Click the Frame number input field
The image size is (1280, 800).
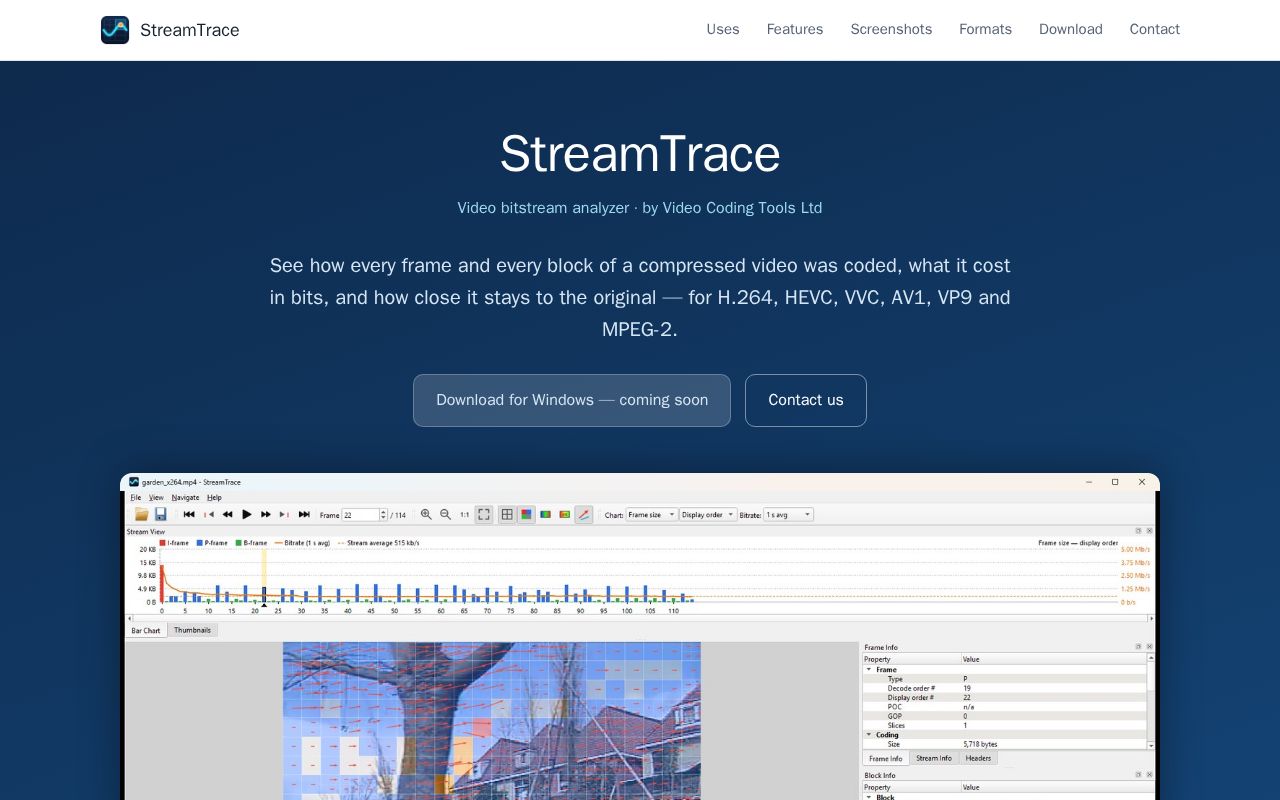coord(360,515)
